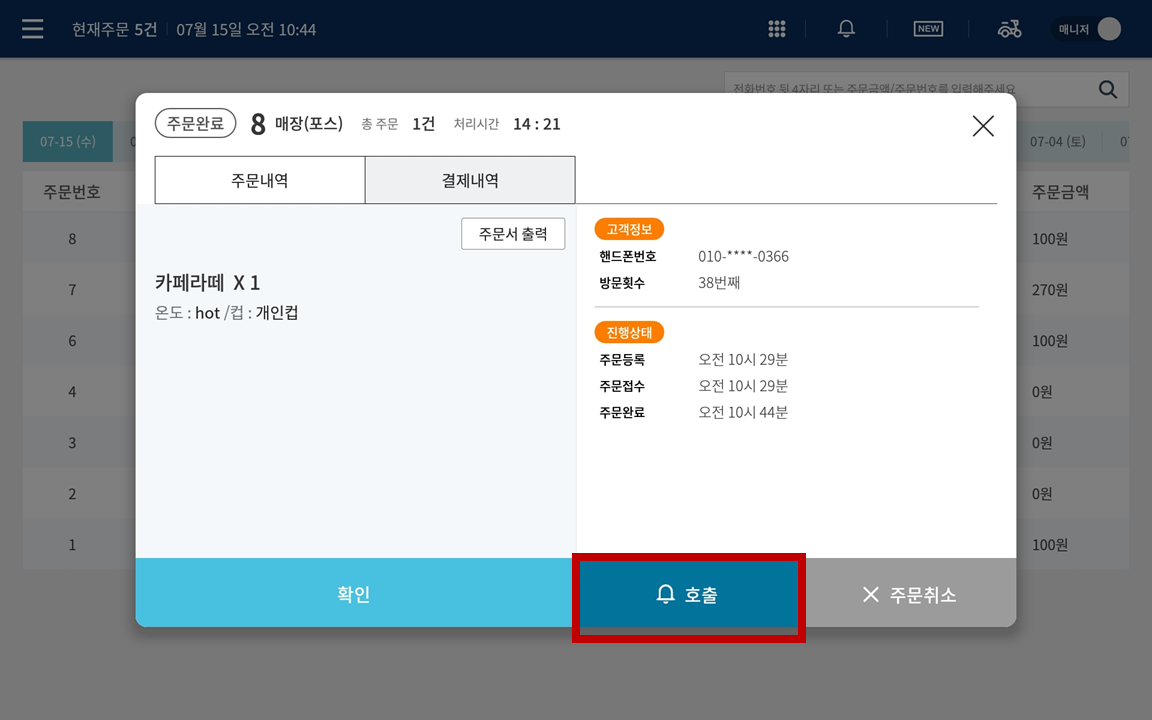Switch to the 결제내역 tab
This screenshot has height=720, width=1152.
tap(470, 180)
